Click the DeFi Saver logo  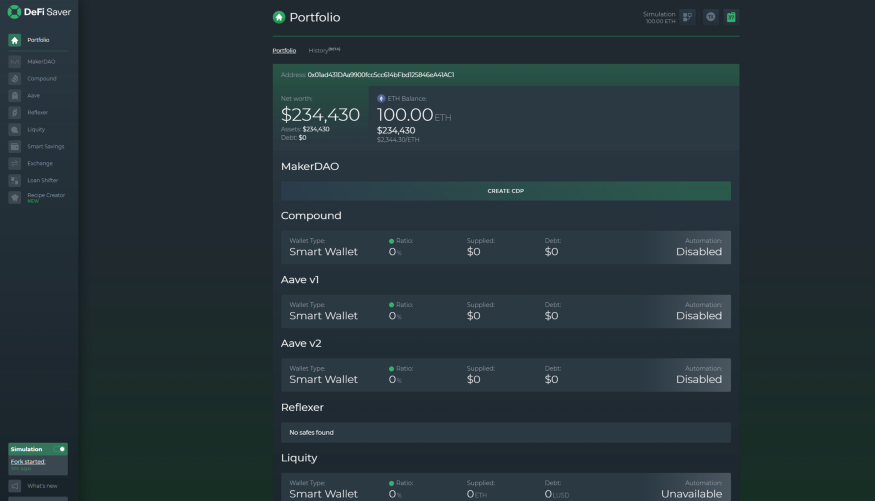pyautogui.click(x=39, y=12)
